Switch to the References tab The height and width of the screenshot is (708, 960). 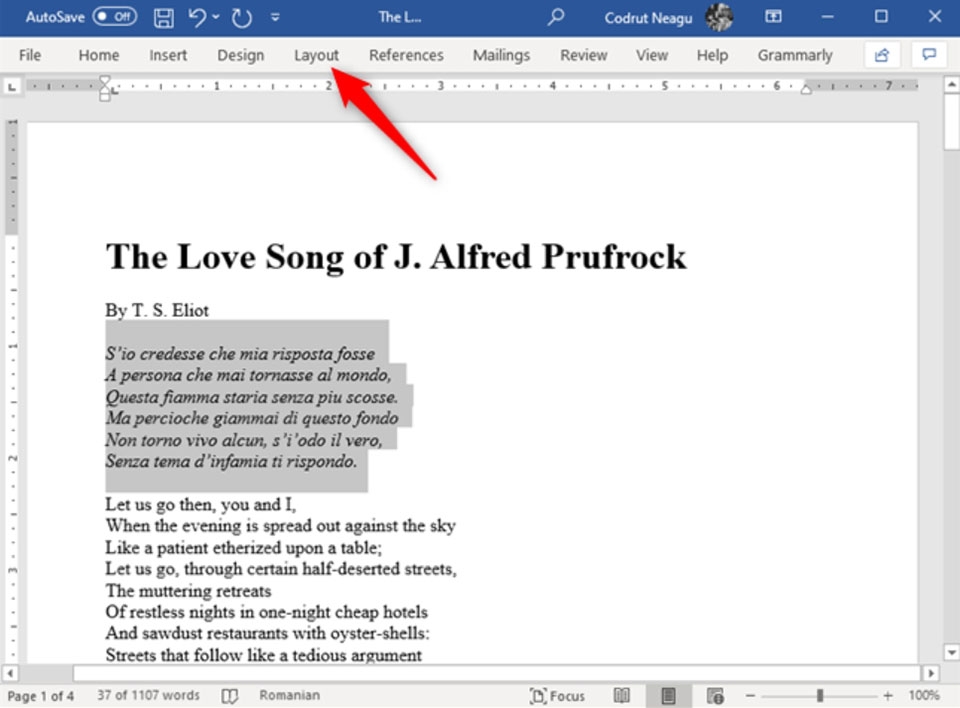coord(406,55)
